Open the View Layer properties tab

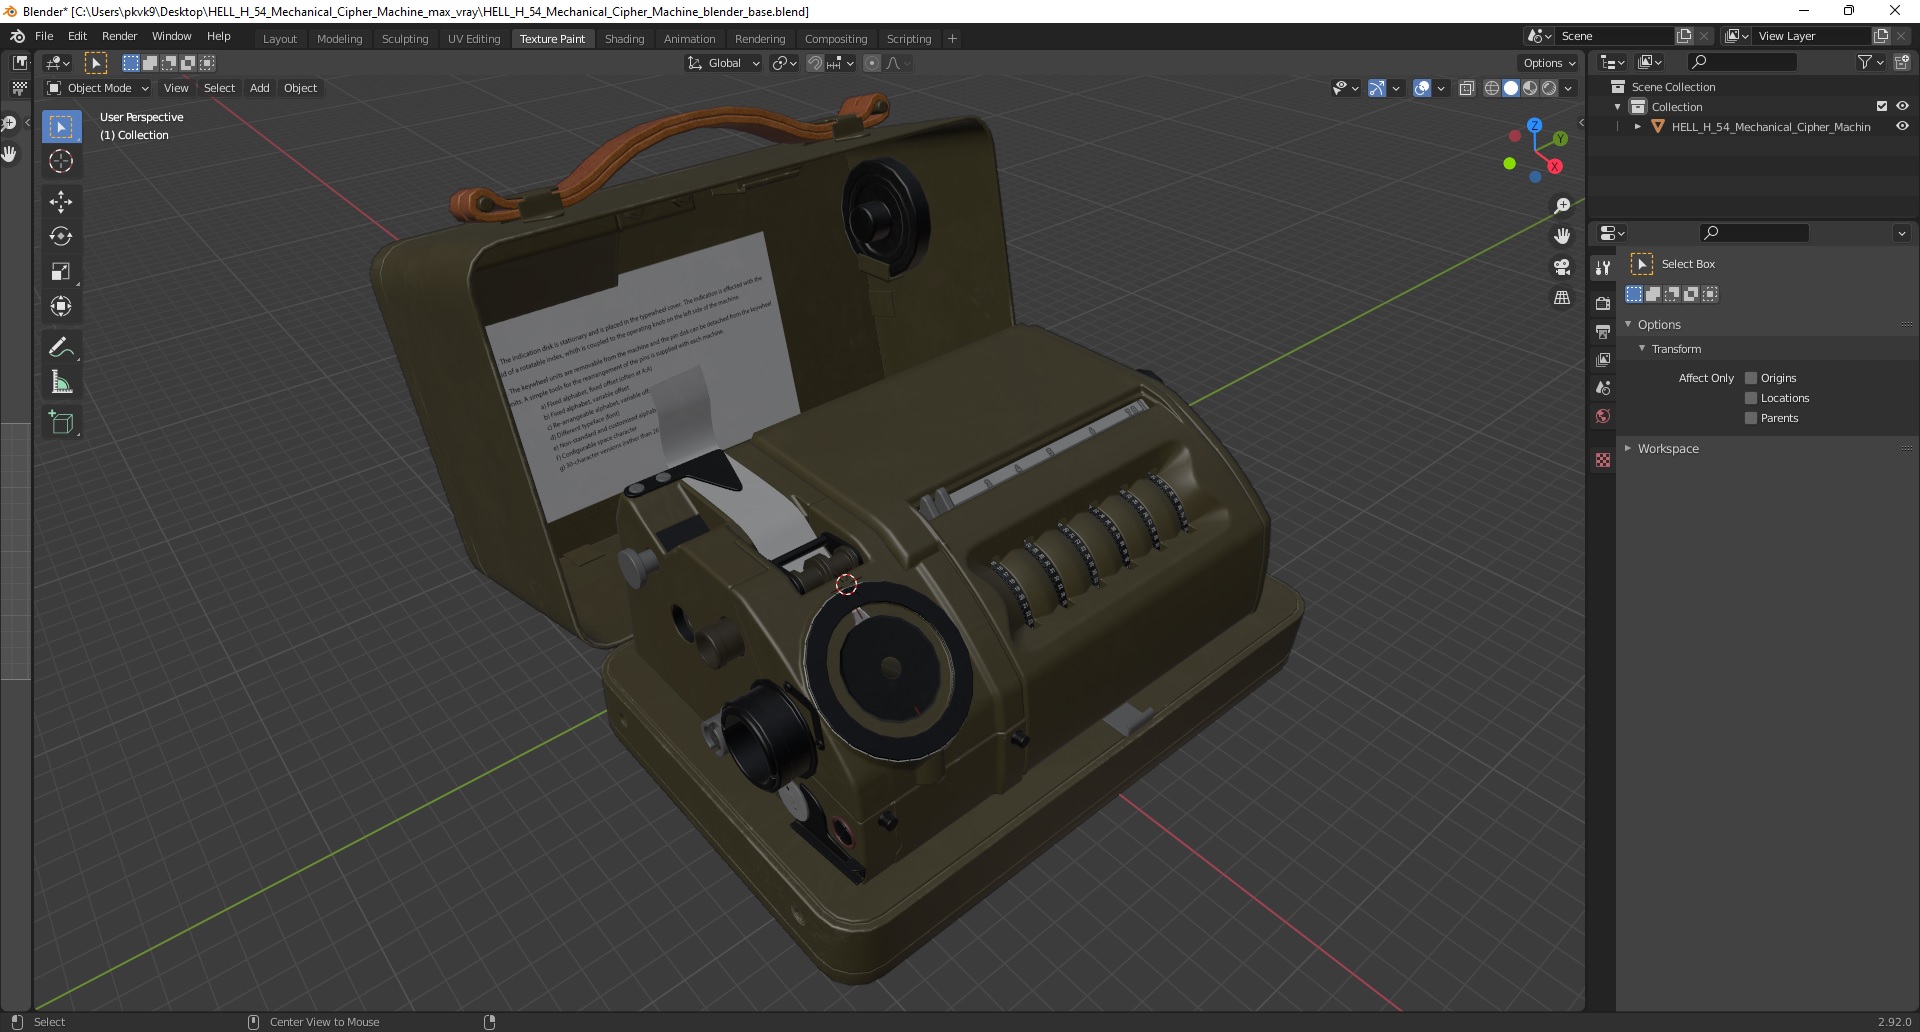(1603, 359)
